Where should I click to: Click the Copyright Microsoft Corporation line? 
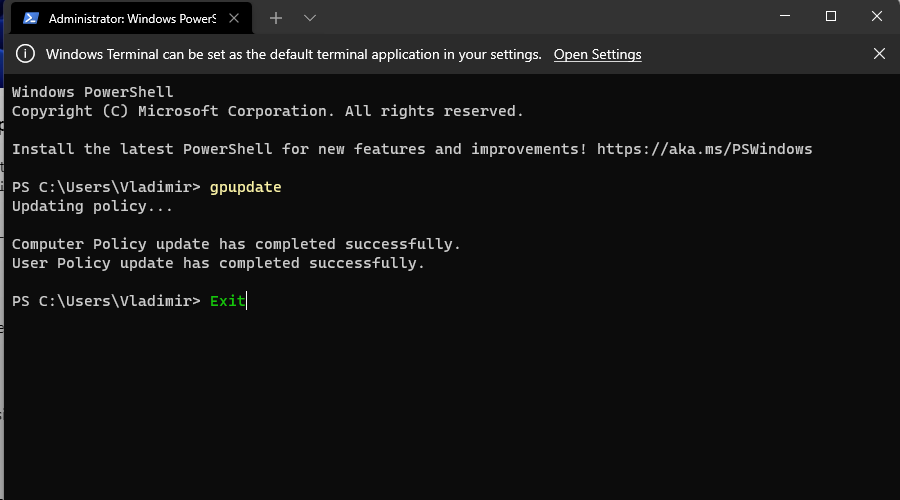click(x=267, y=111)
